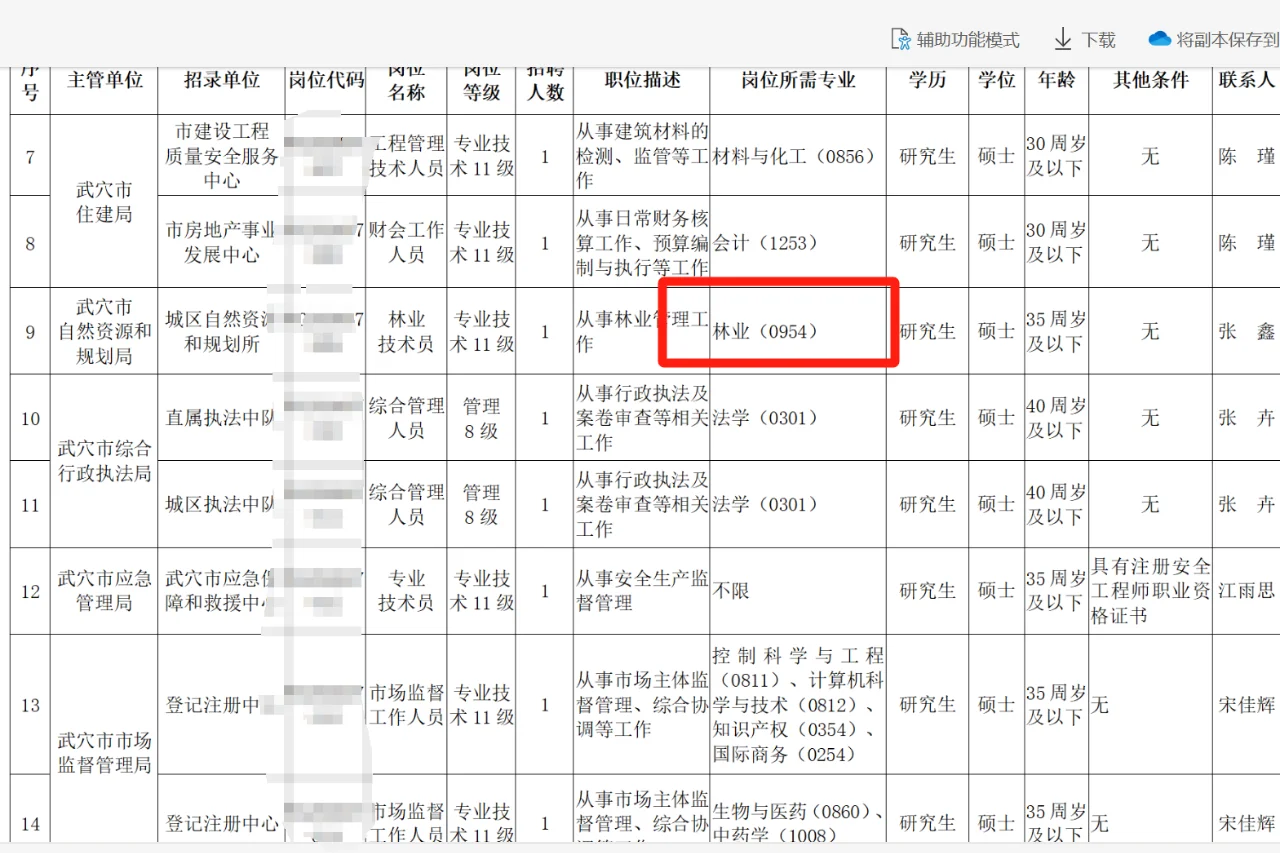Viewport: 1280px width, 853px height.
Task: Click the 从事安全生产监督管理 cell
Action: tap(641, 590)
